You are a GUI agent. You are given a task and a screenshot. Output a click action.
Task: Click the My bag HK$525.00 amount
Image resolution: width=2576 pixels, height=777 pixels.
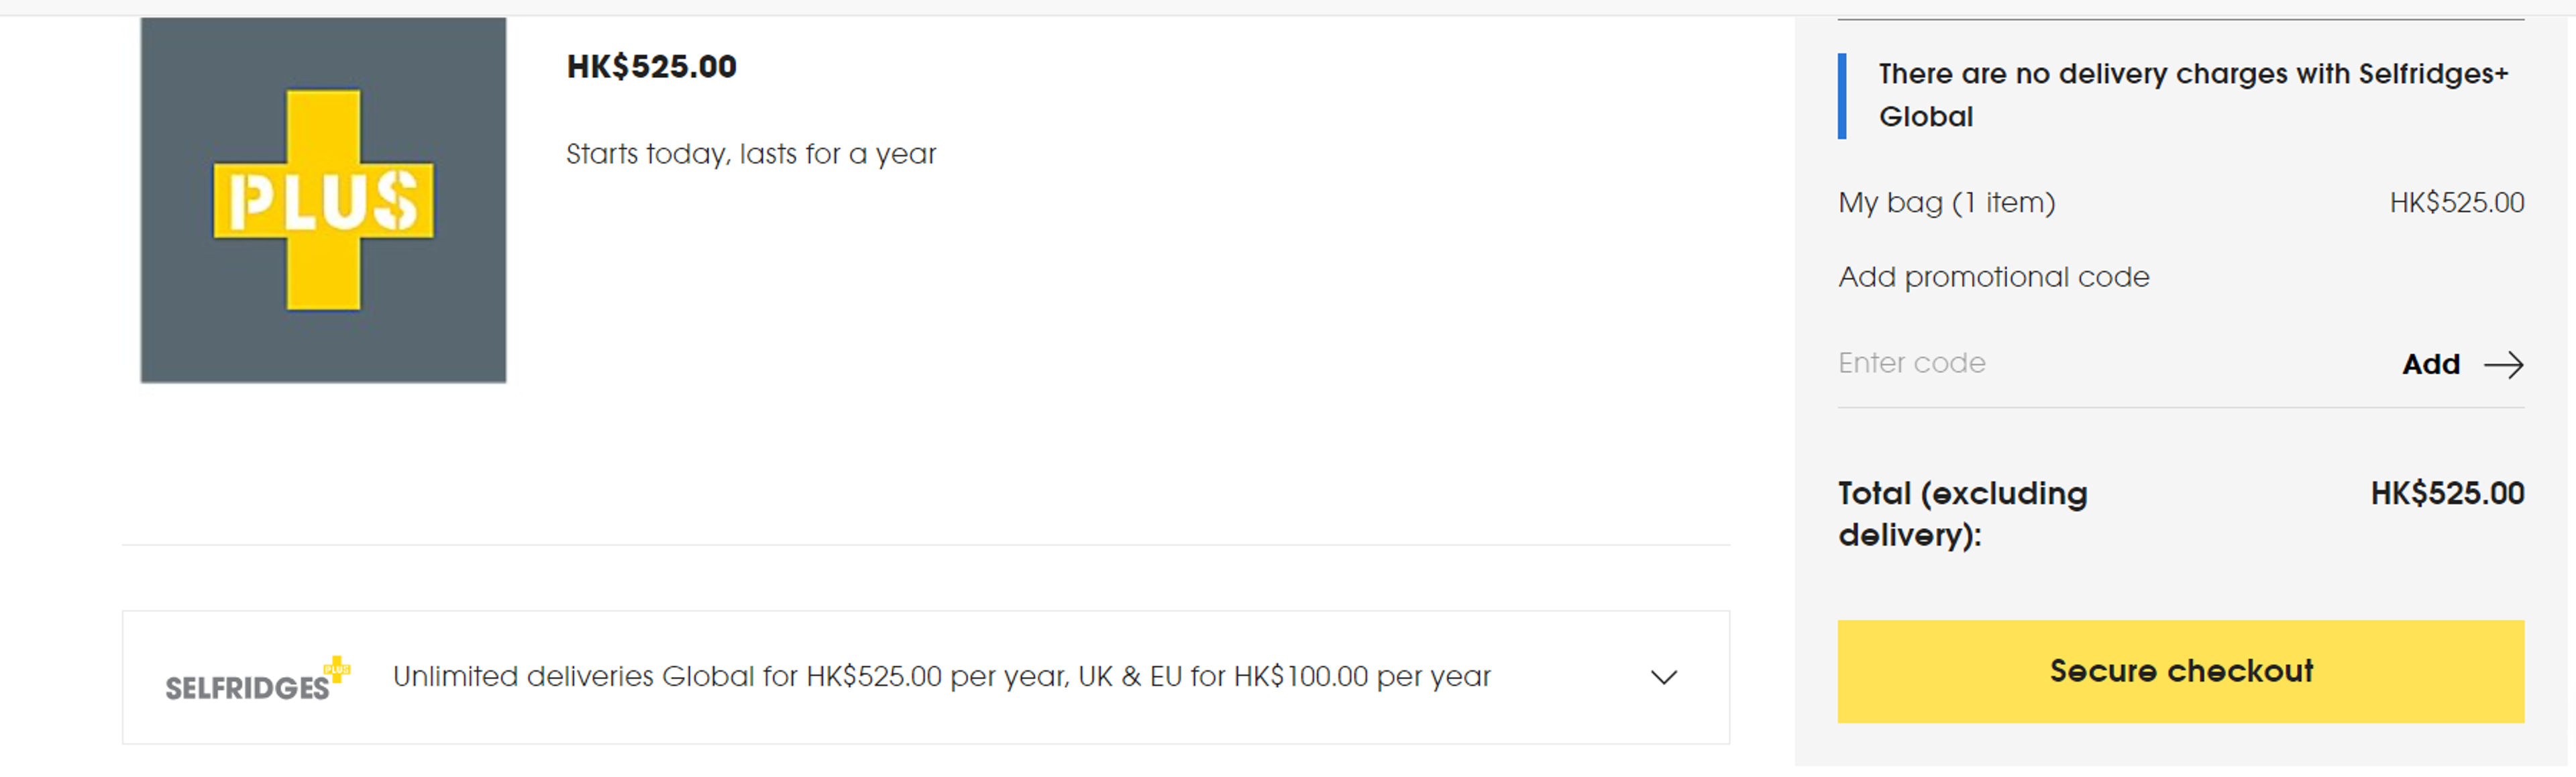pos(2456,203)
